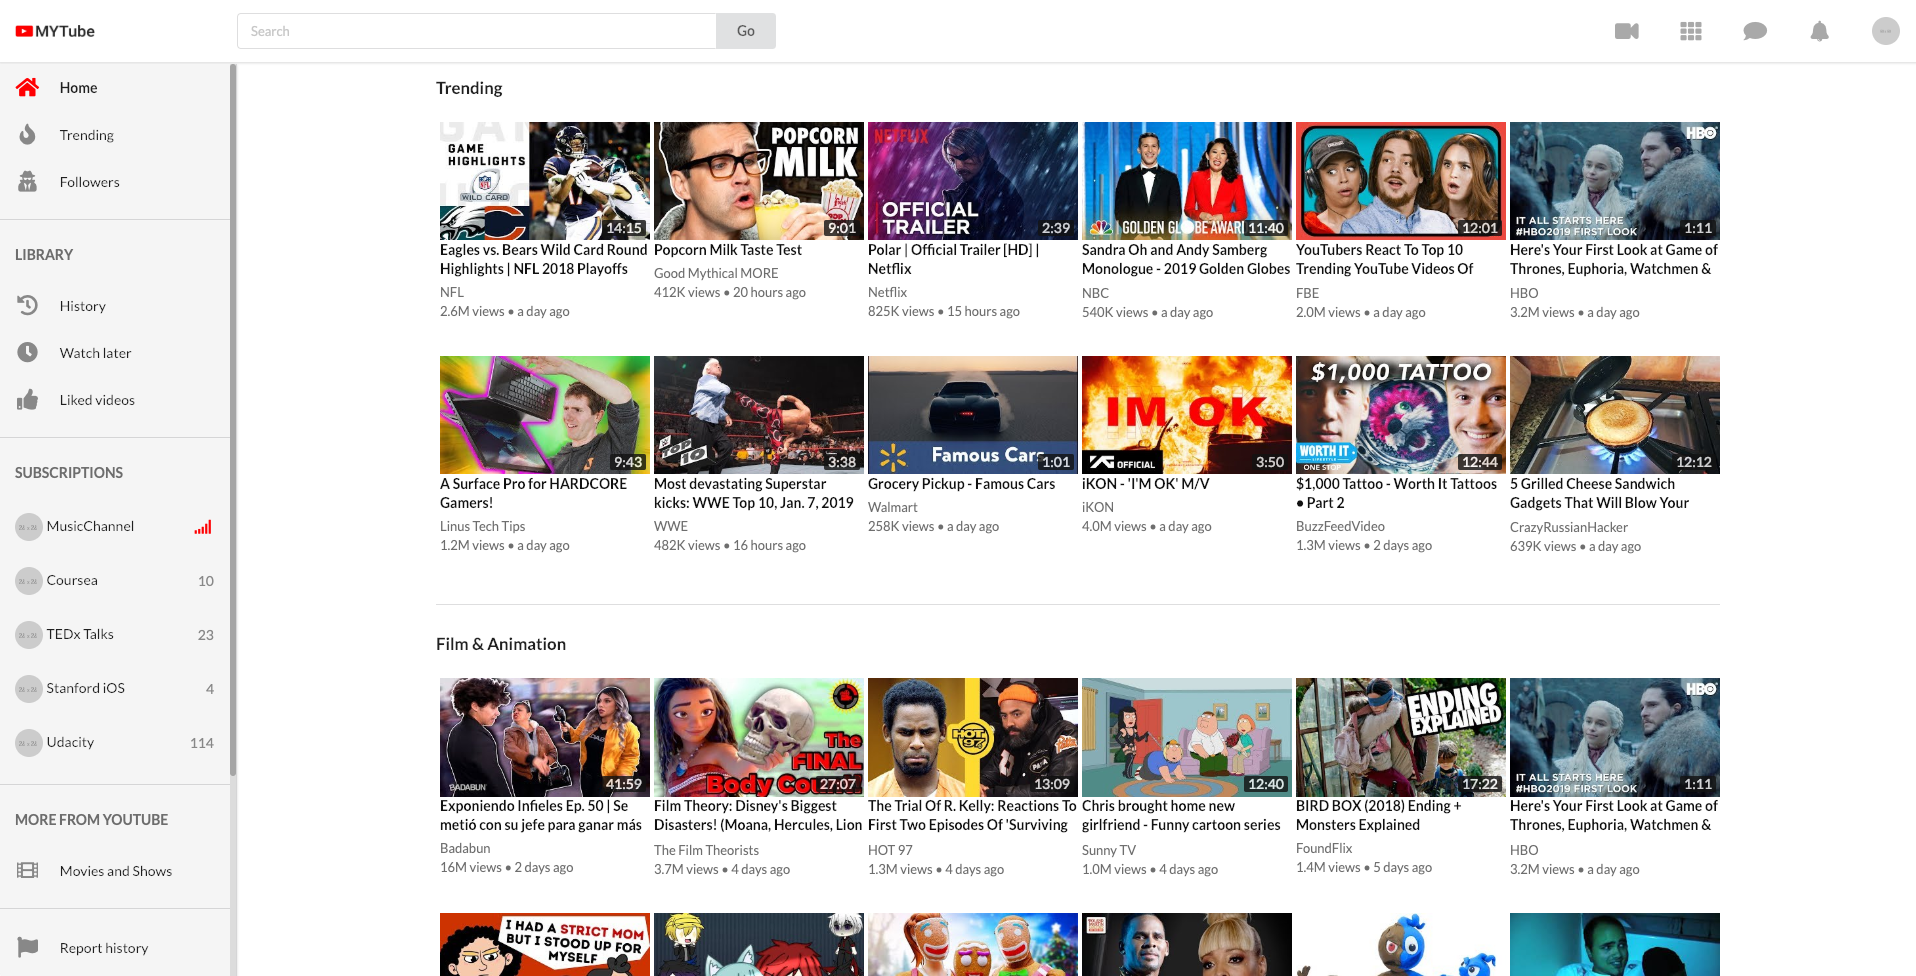Click the sidebar vertical scrollbar
Screen dimensions: 1916x976
coord(233,420)
